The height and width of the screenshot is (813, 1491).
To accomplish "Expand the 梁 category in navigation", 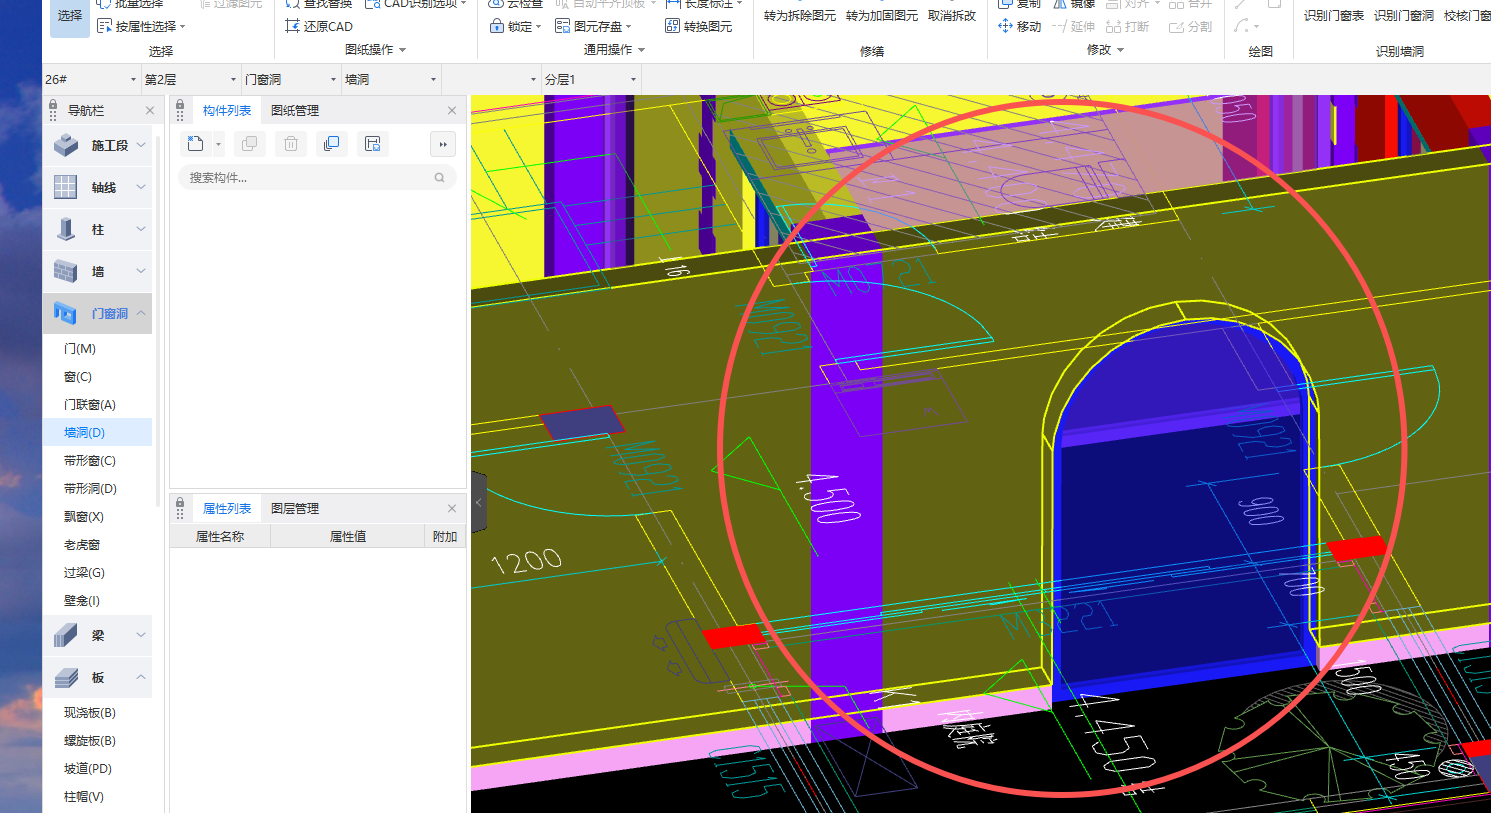I will [98, 635].
